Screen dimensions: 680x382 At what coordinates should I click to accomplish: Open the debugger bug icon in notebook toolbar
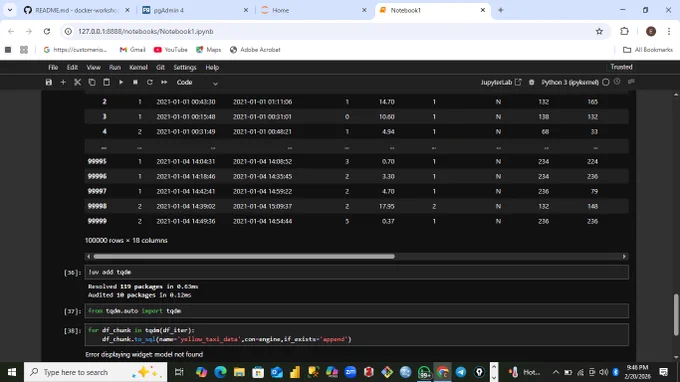coord(531,82)
